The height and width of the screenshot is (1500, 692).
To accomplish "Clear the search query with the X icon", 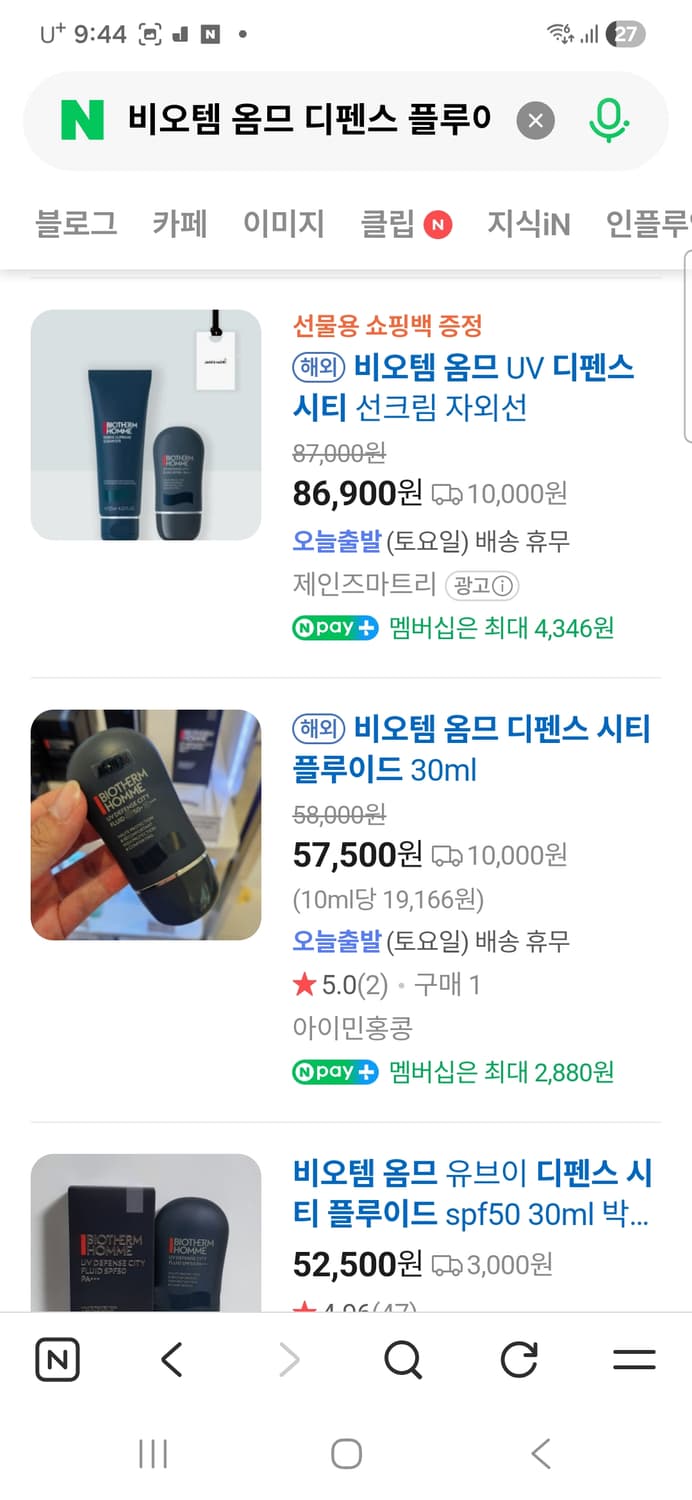I will tap(535, 120).
